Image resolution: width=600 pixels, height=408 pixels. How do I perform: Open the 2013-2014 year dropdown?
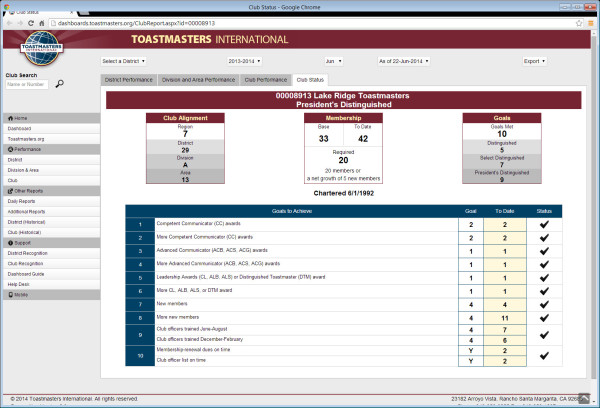pos(244,61)
